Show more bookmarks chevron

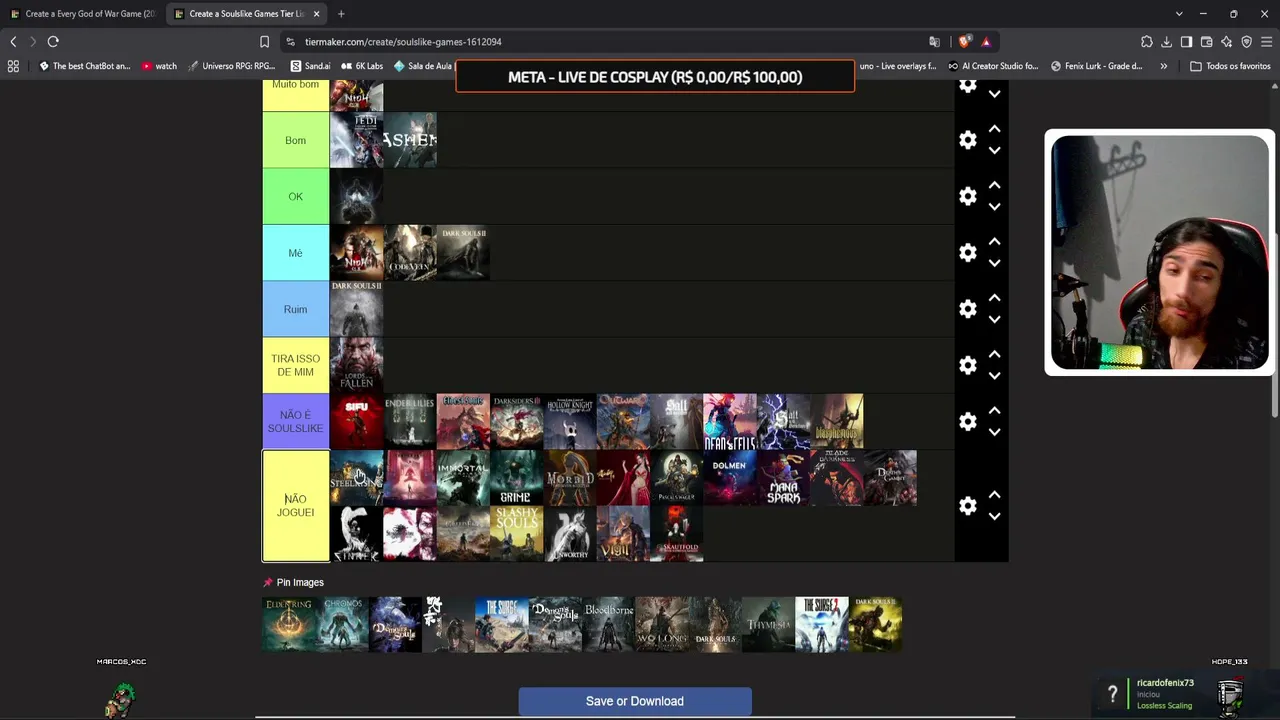pyautogui.click(x=1163, y=66)
